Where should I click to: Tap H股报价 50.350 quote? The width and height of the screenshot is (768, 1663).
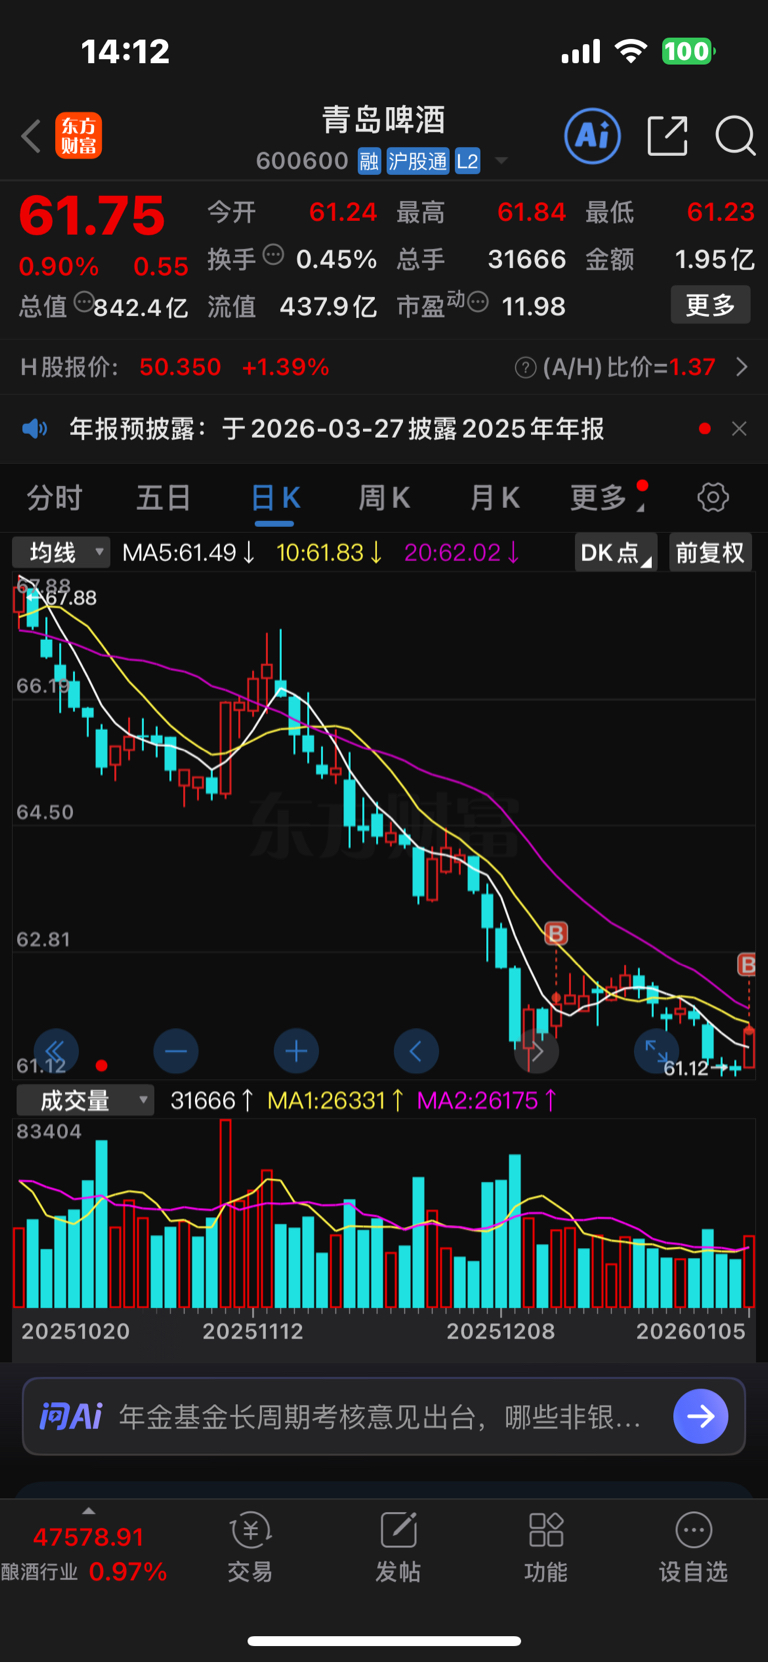point(180,368)
